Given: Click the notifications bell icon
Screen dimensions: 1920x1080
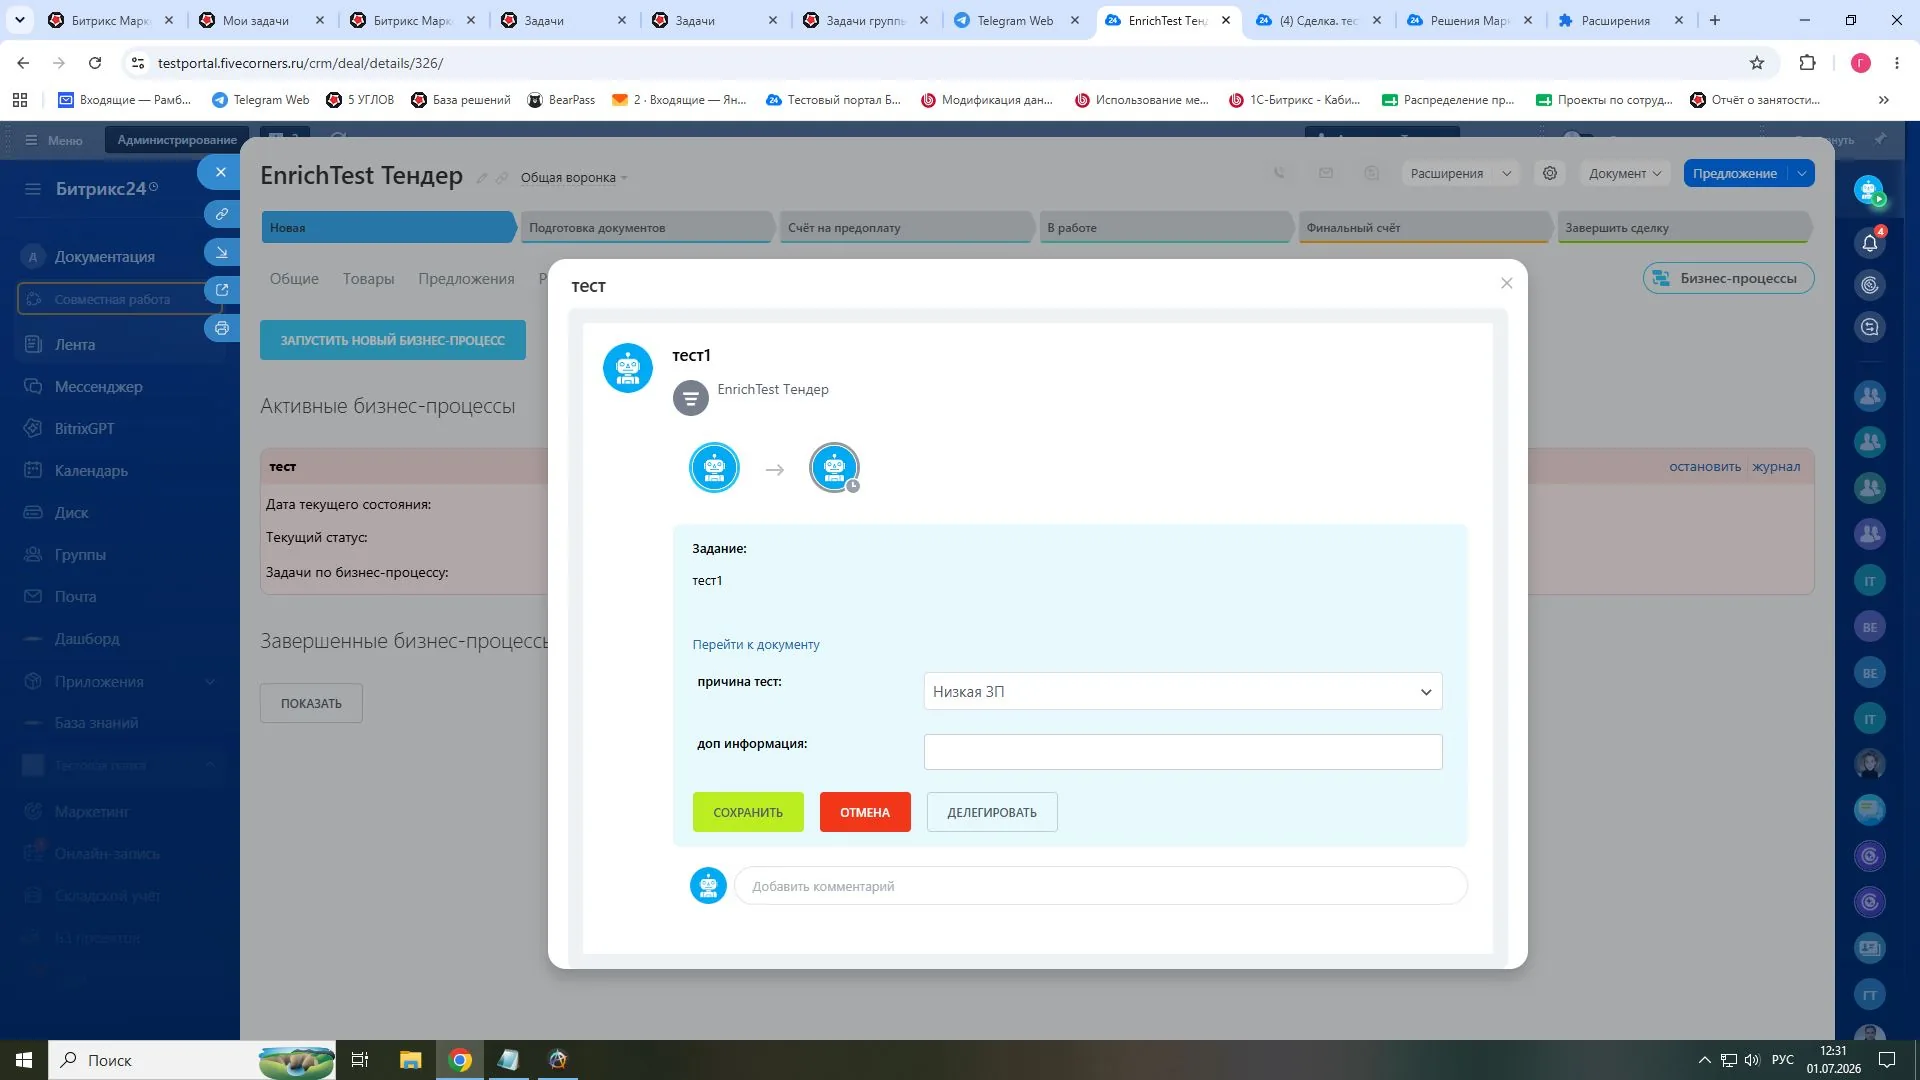Looking at the screenshot, I should [1870, 242].
